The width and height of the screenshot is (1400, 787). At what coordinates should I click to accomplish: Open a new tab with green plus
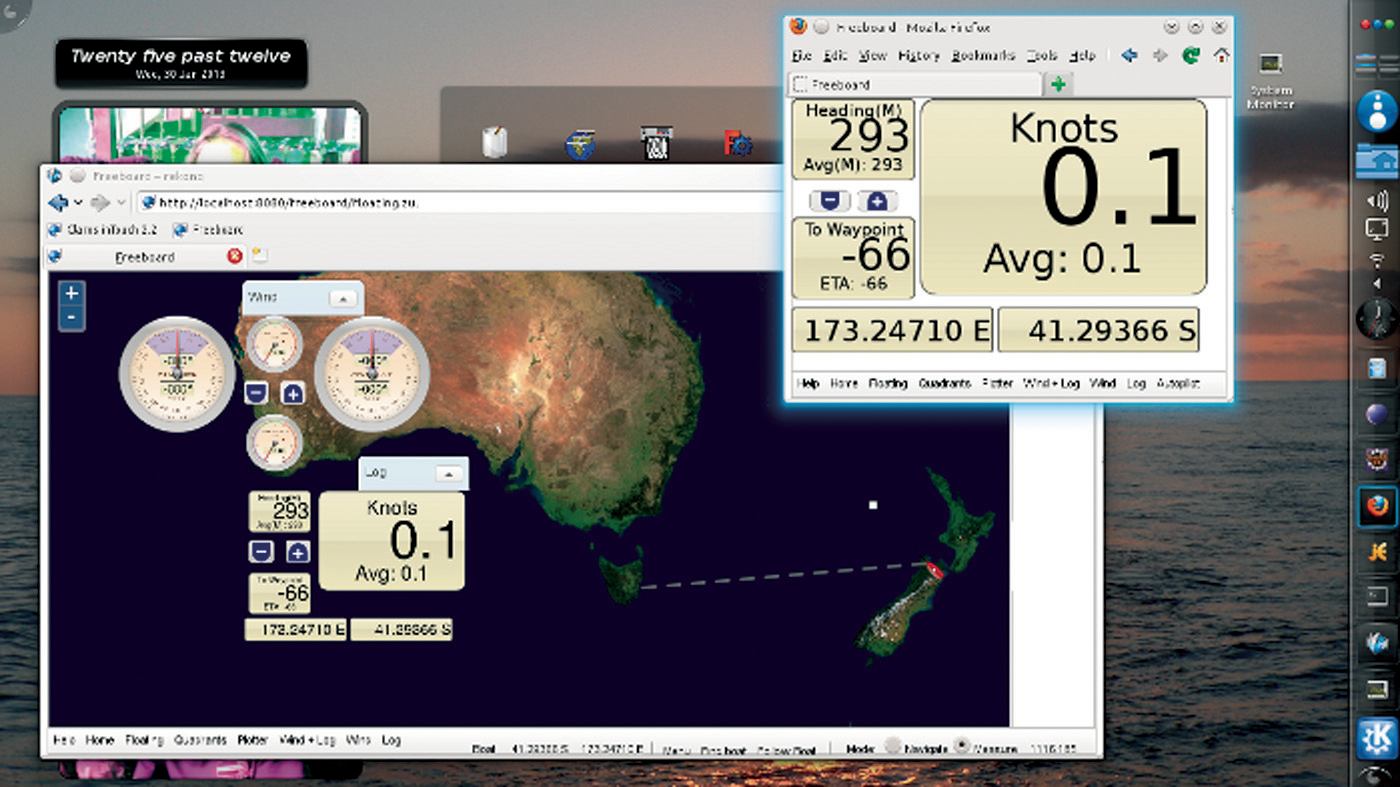coord(1058,84)
